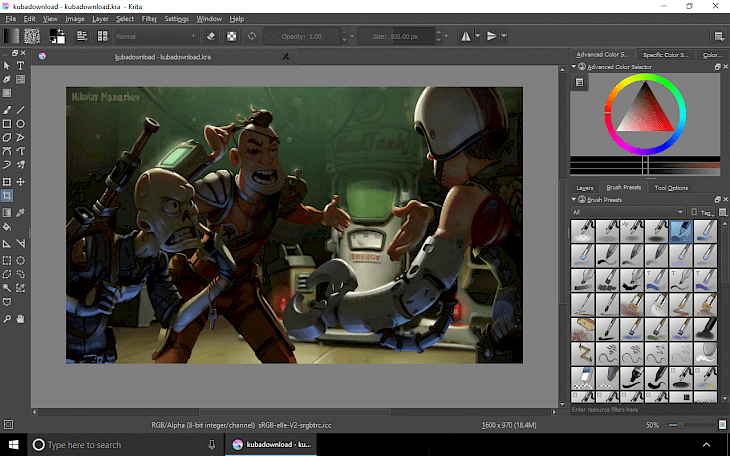
Task: Select the Zoom magnifier tool
Action: tap(7, 319)
